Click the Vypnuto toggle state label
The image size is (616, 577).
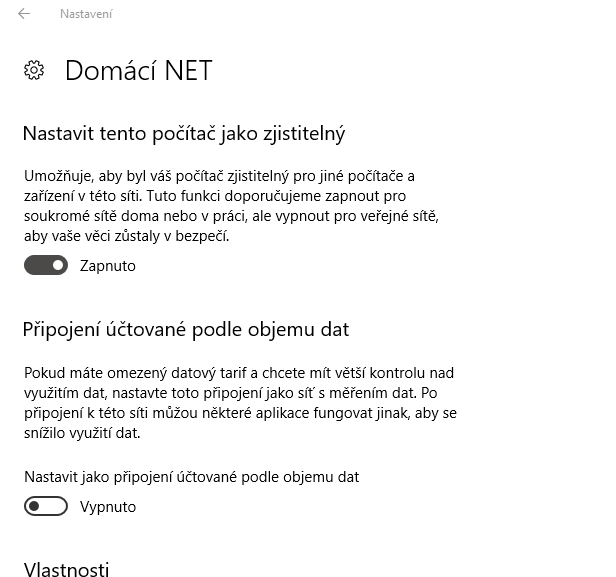pyautogui.click(x=108, y=507)
